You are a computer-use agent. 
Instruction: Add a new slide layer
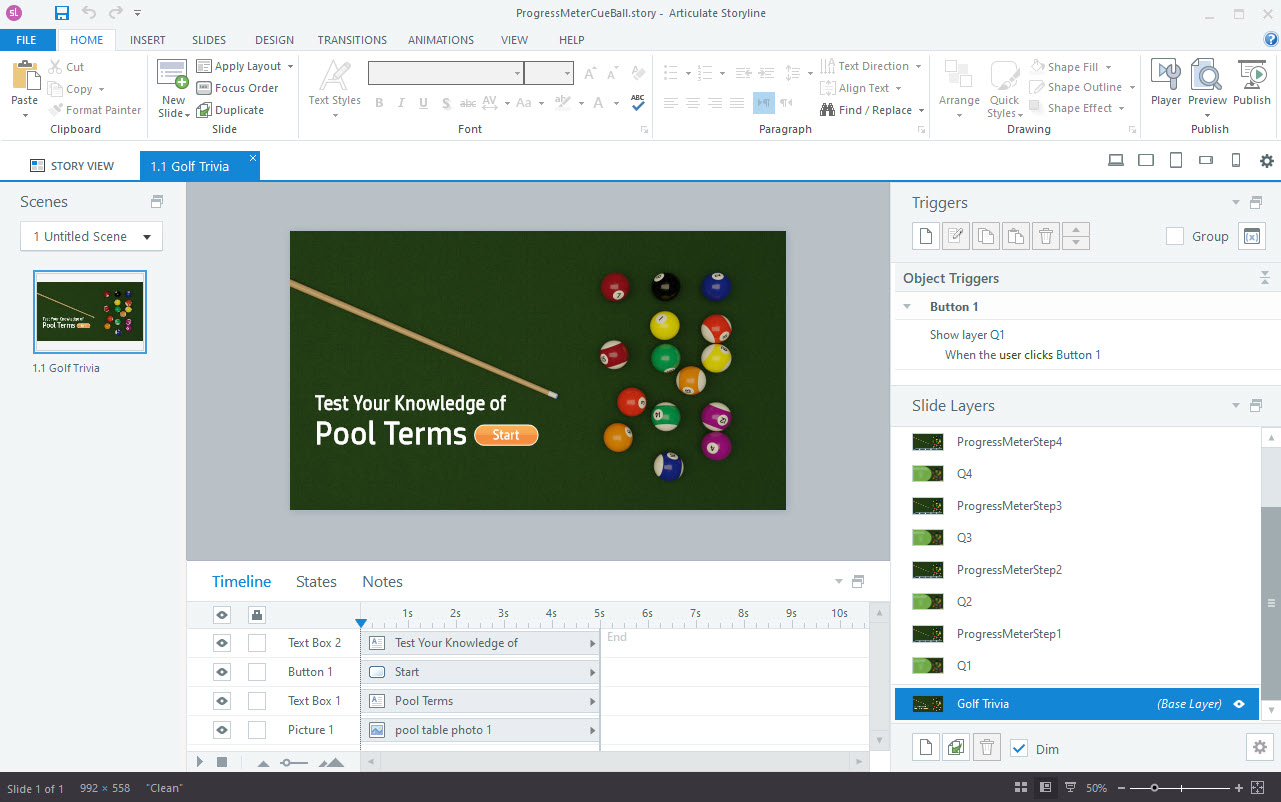pyautogui.click(x=926, y=748)
